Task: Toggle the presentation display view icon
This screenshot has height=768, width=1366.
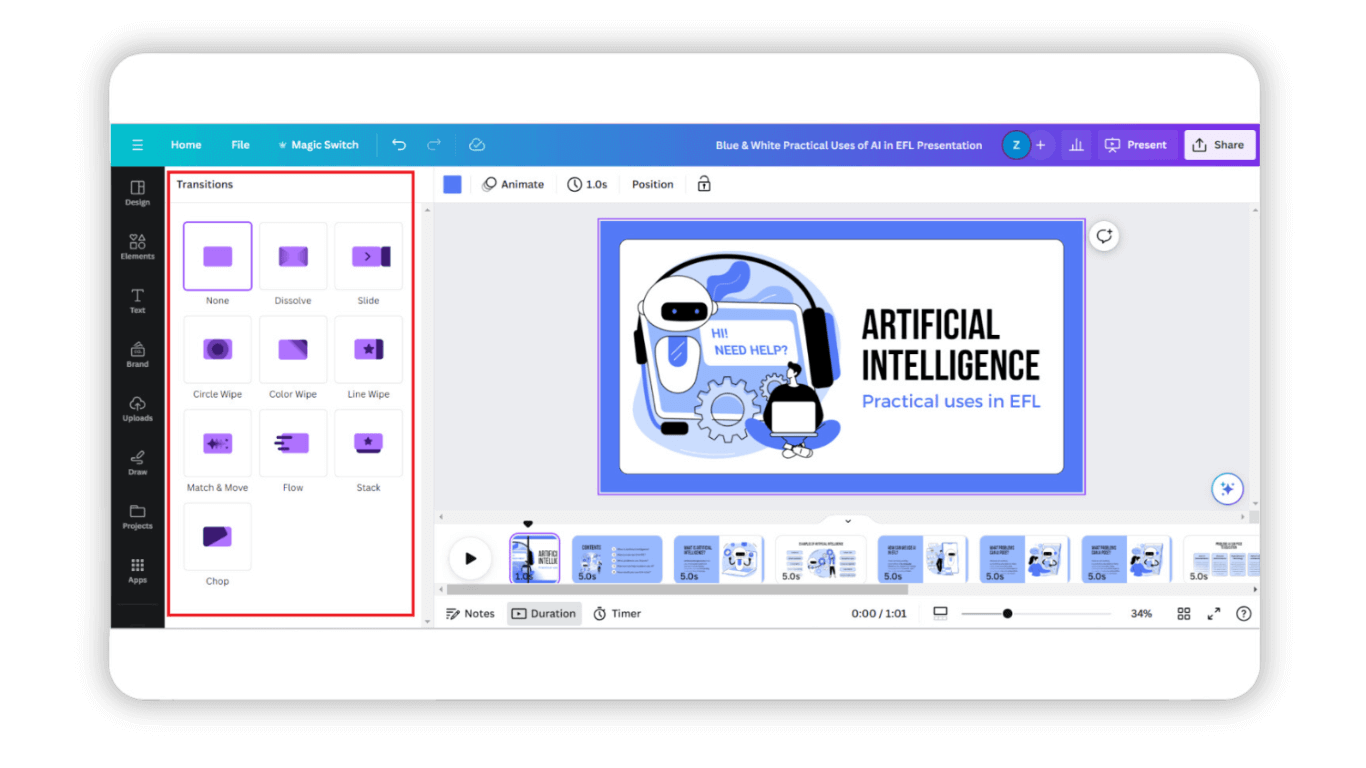Action: point(940,613)
